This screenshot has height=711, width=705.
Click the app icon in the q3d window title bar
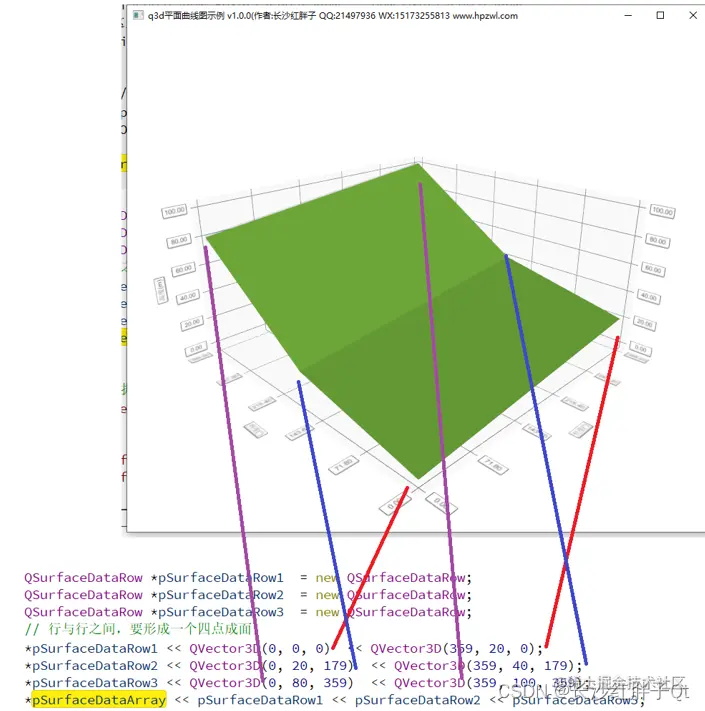138,15
